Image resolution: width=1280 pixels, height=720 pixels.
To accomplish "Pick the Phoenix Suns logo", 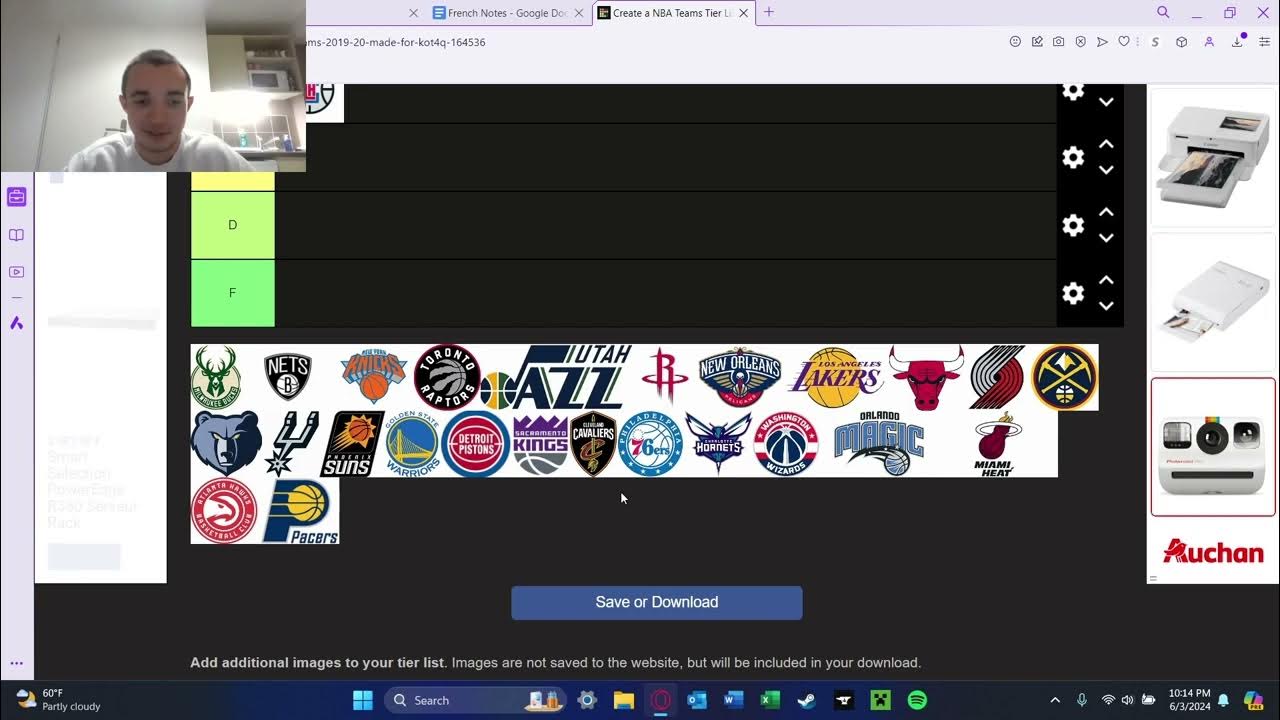I will tap(352, 443).
